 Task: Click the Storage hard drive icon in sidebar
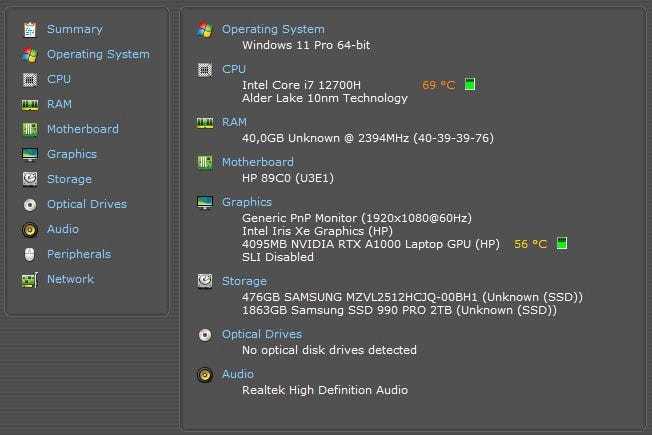pos(30,179)
